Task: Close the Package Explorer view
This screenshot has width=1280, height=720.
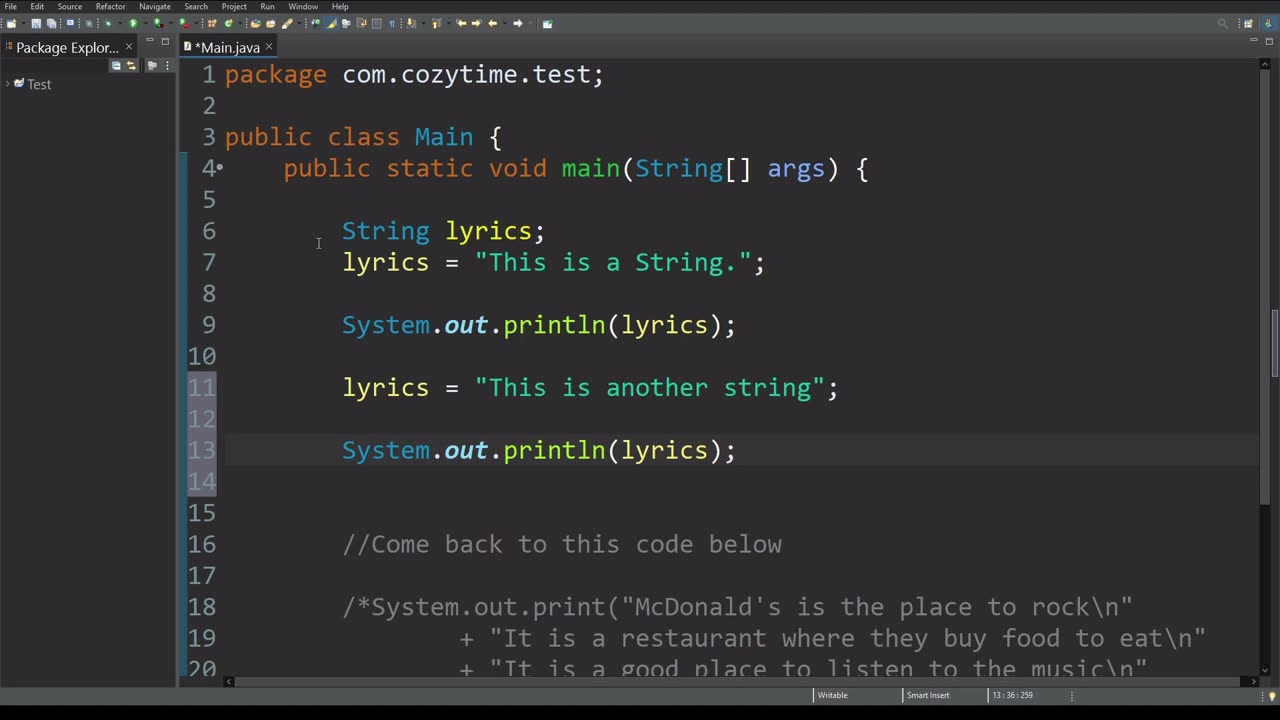Action: 128,47
